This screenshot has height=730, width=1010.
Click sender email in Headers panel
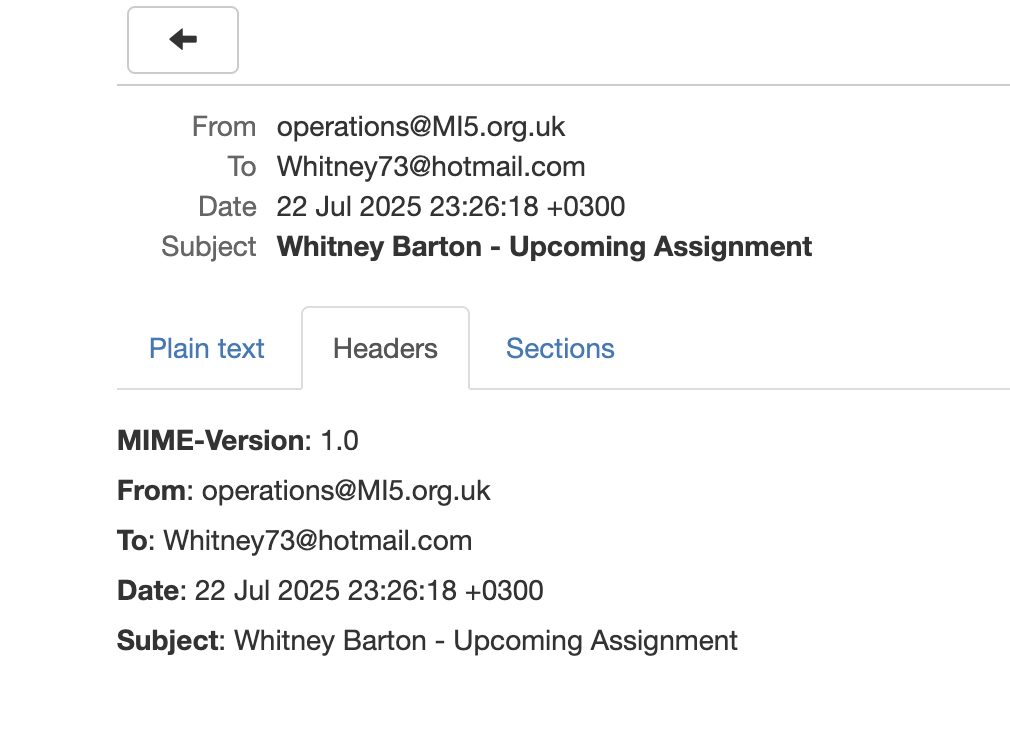click(x=346, y=491)
